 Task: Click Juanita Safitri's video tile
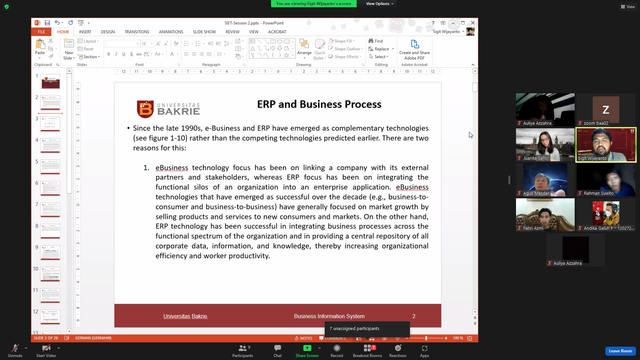545,145
